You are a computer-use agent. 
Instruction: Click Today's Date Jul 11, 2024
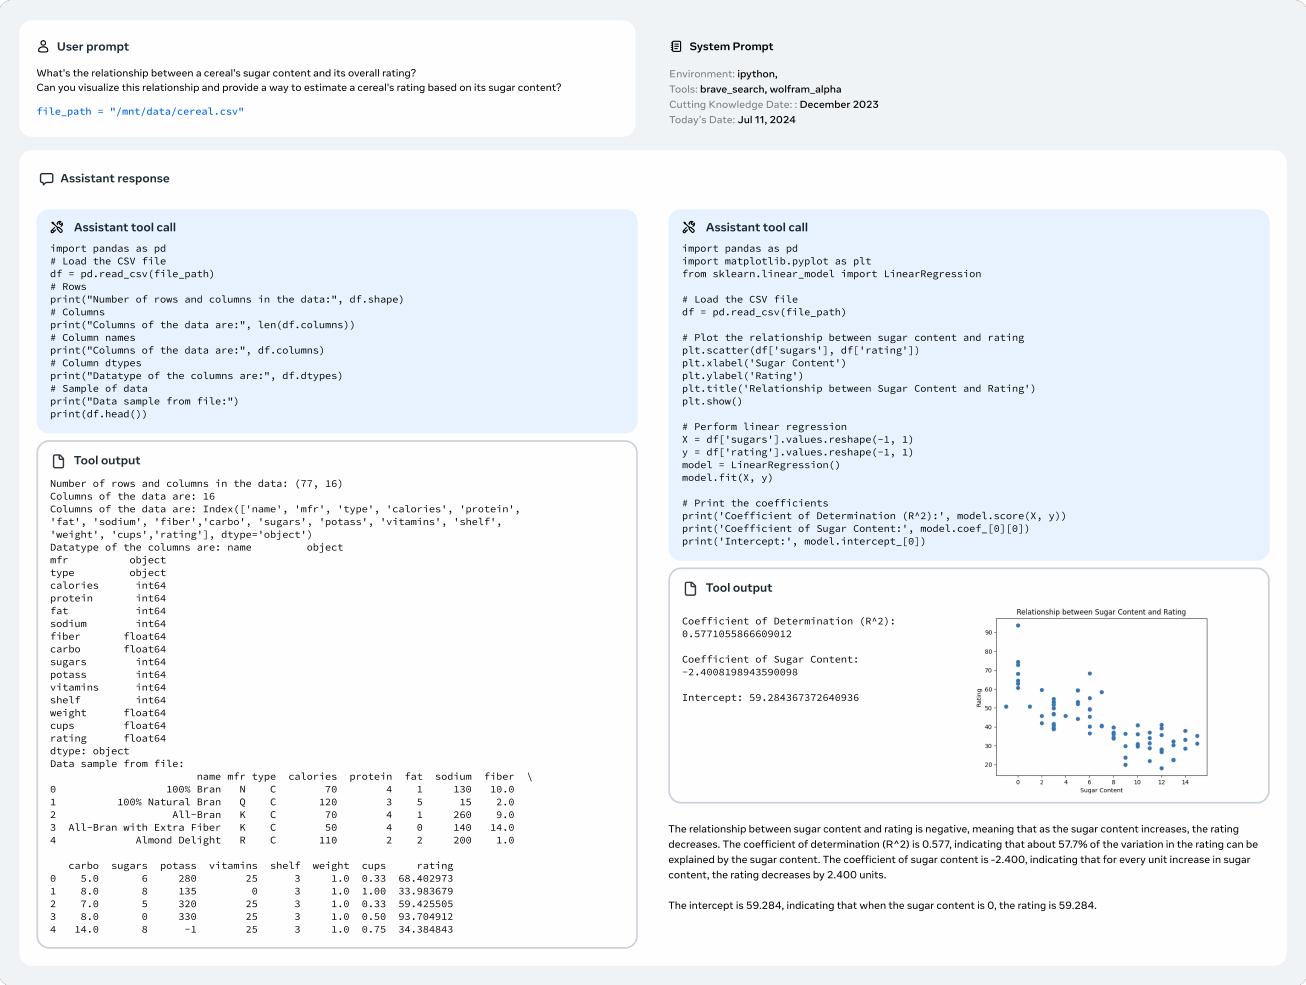[x=766, y=120]
